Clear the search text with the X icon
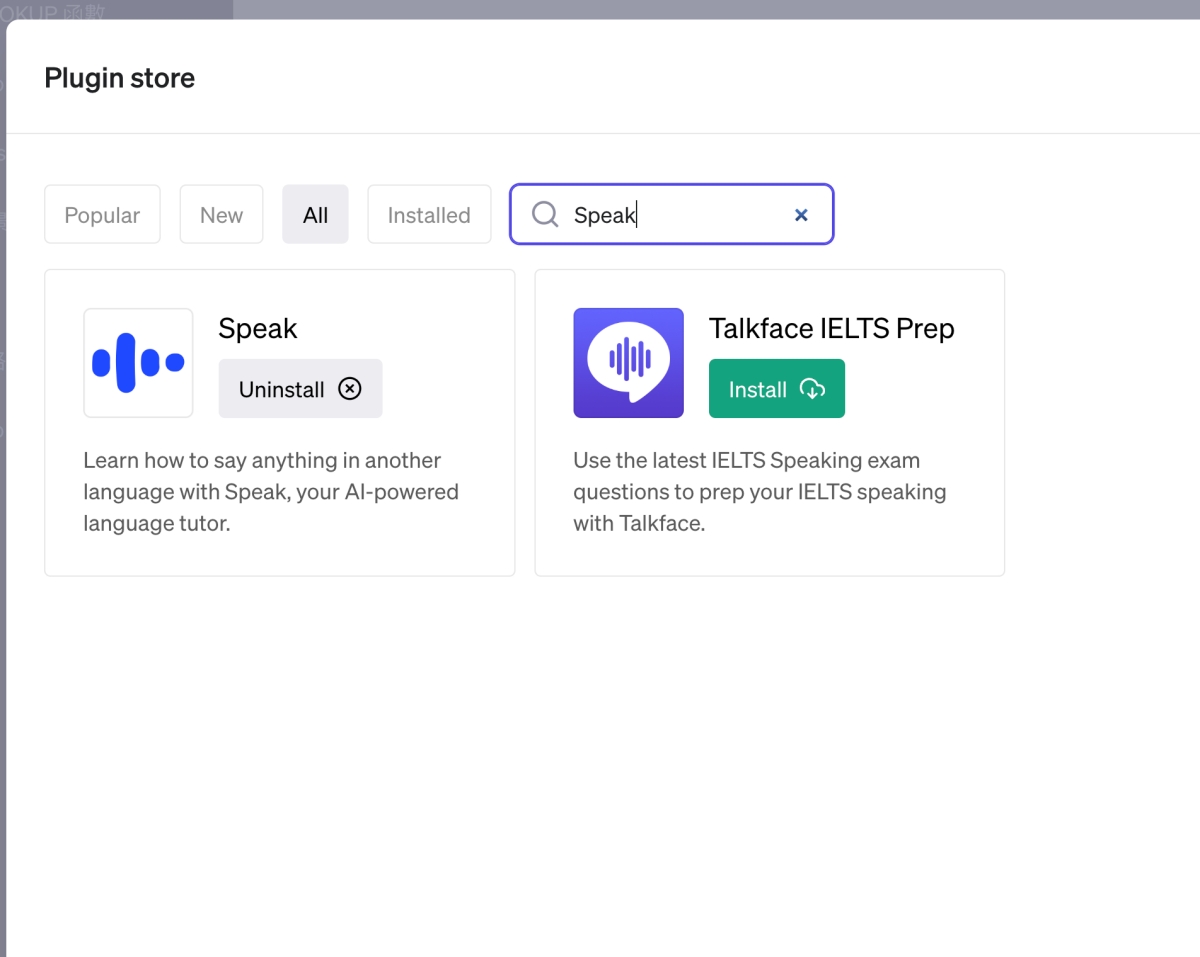This screenshot has height=957, width=1200. coord(801,215)
